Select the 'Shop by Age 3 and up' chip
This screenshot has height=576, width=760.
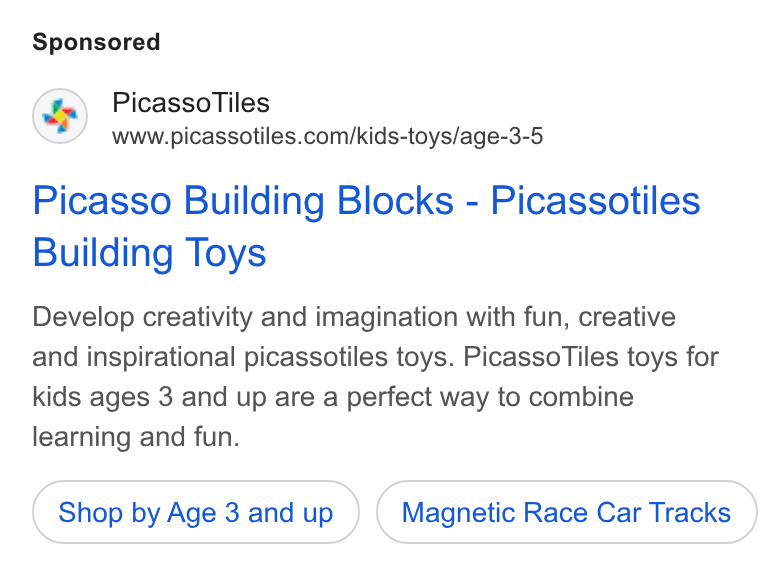pos(196,512)
